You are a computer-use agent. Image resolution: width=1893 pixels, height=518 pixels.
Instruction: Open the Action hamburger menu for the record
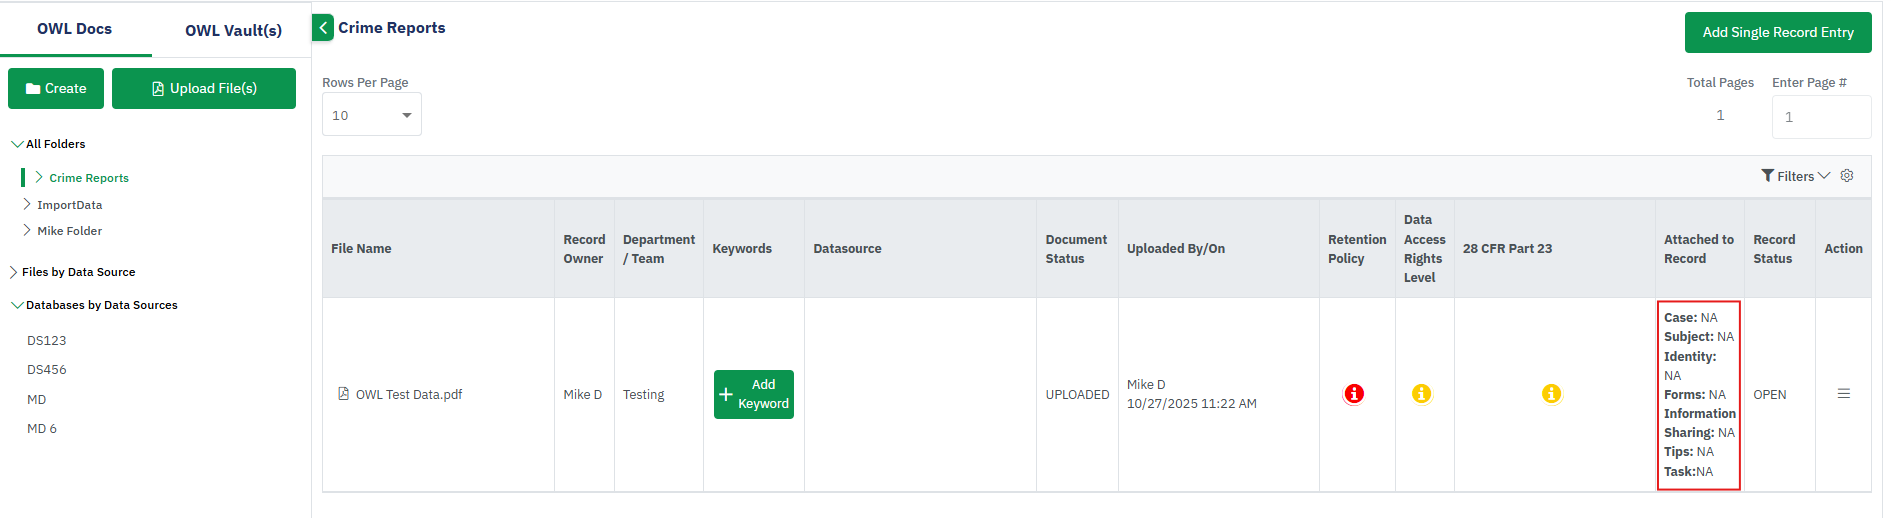coord(1843,394)
